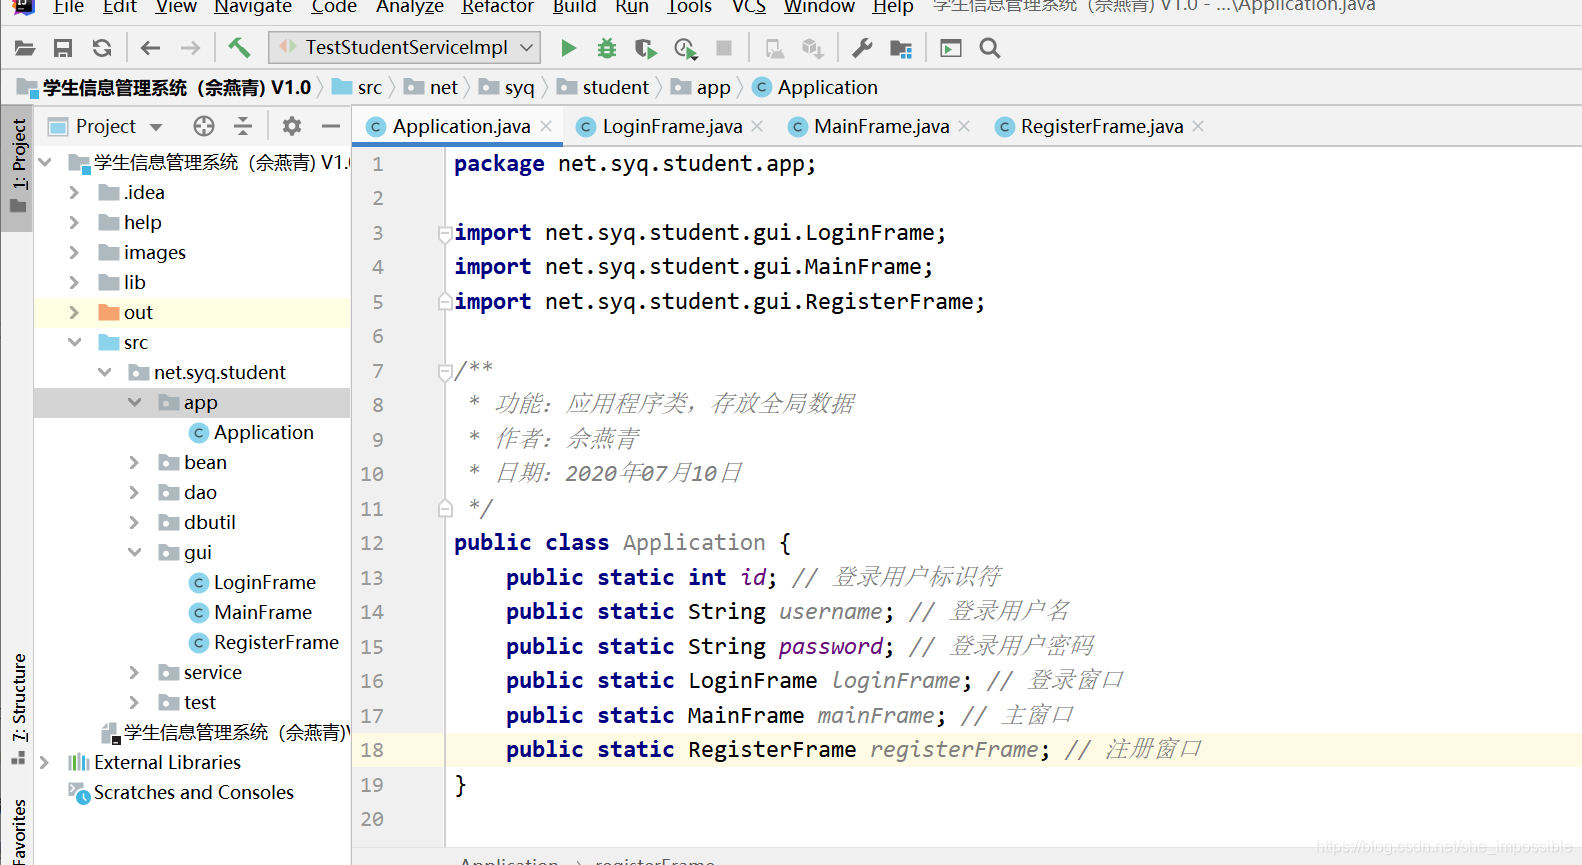Viewport: 1582px width, 865px height.
Task: Open the Project view dropdown
Action: [156, 127]
